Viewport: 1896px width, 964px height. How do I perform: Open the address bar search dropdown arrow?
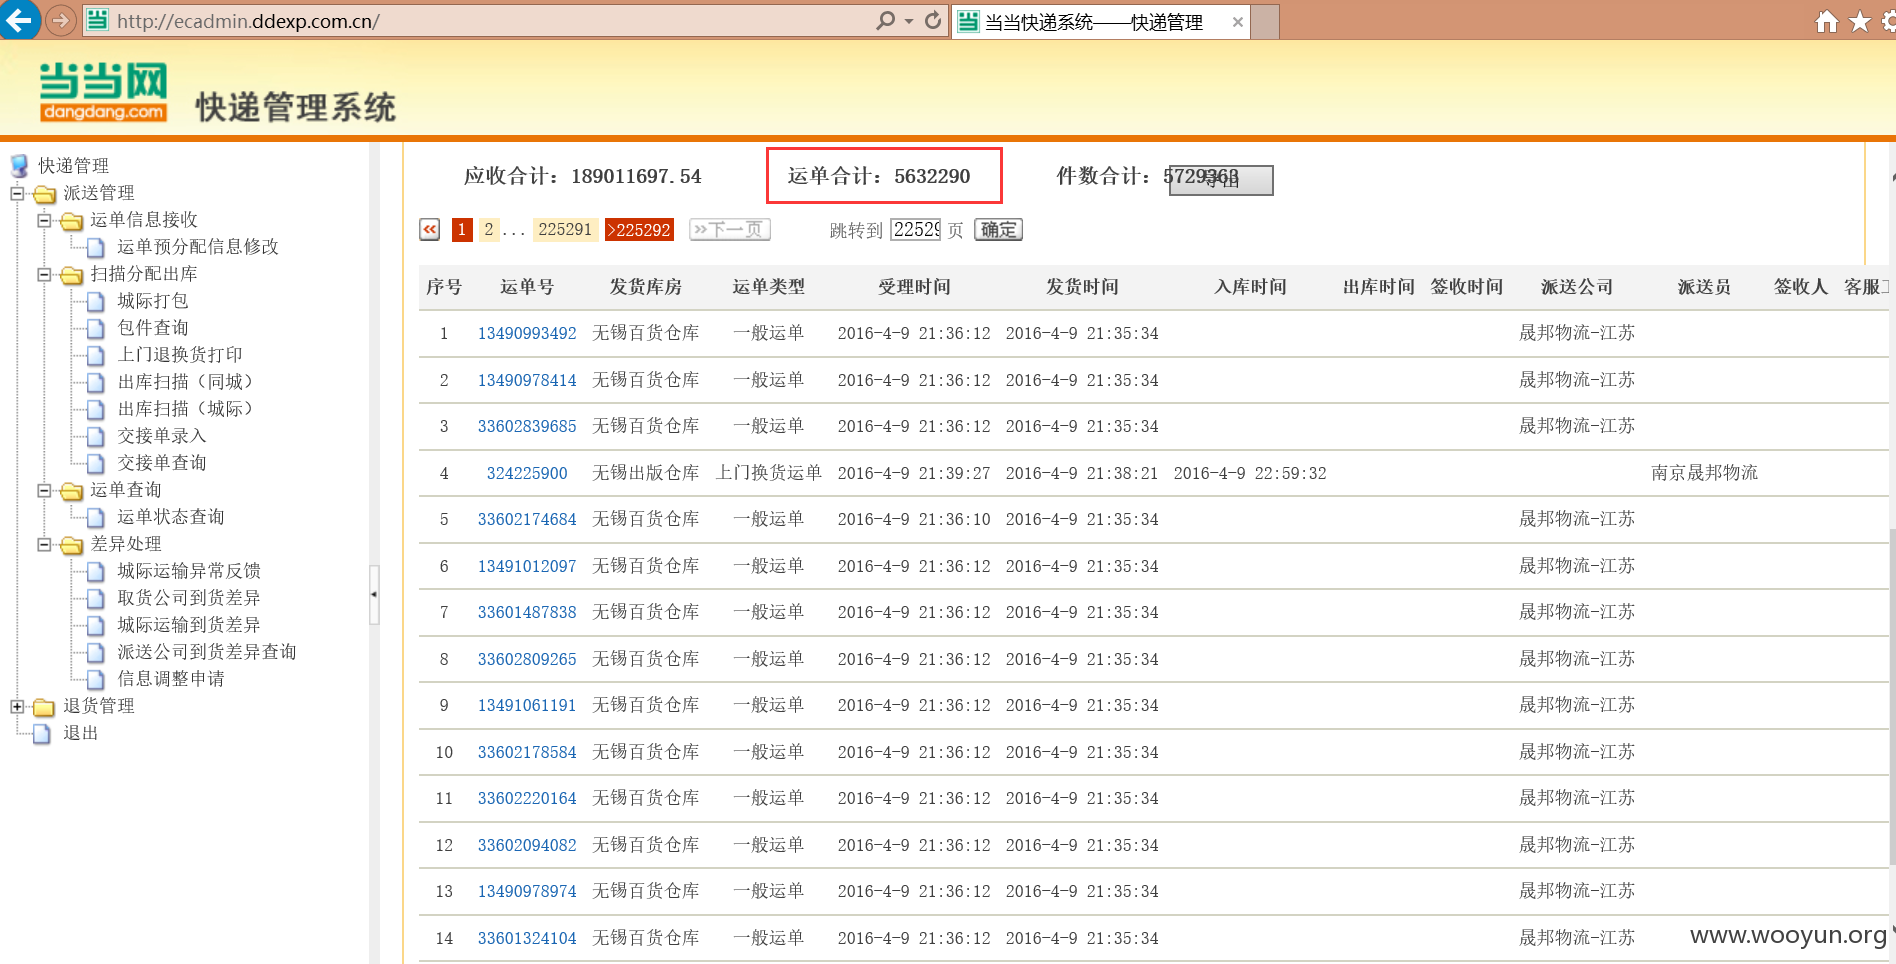(909, 21)
